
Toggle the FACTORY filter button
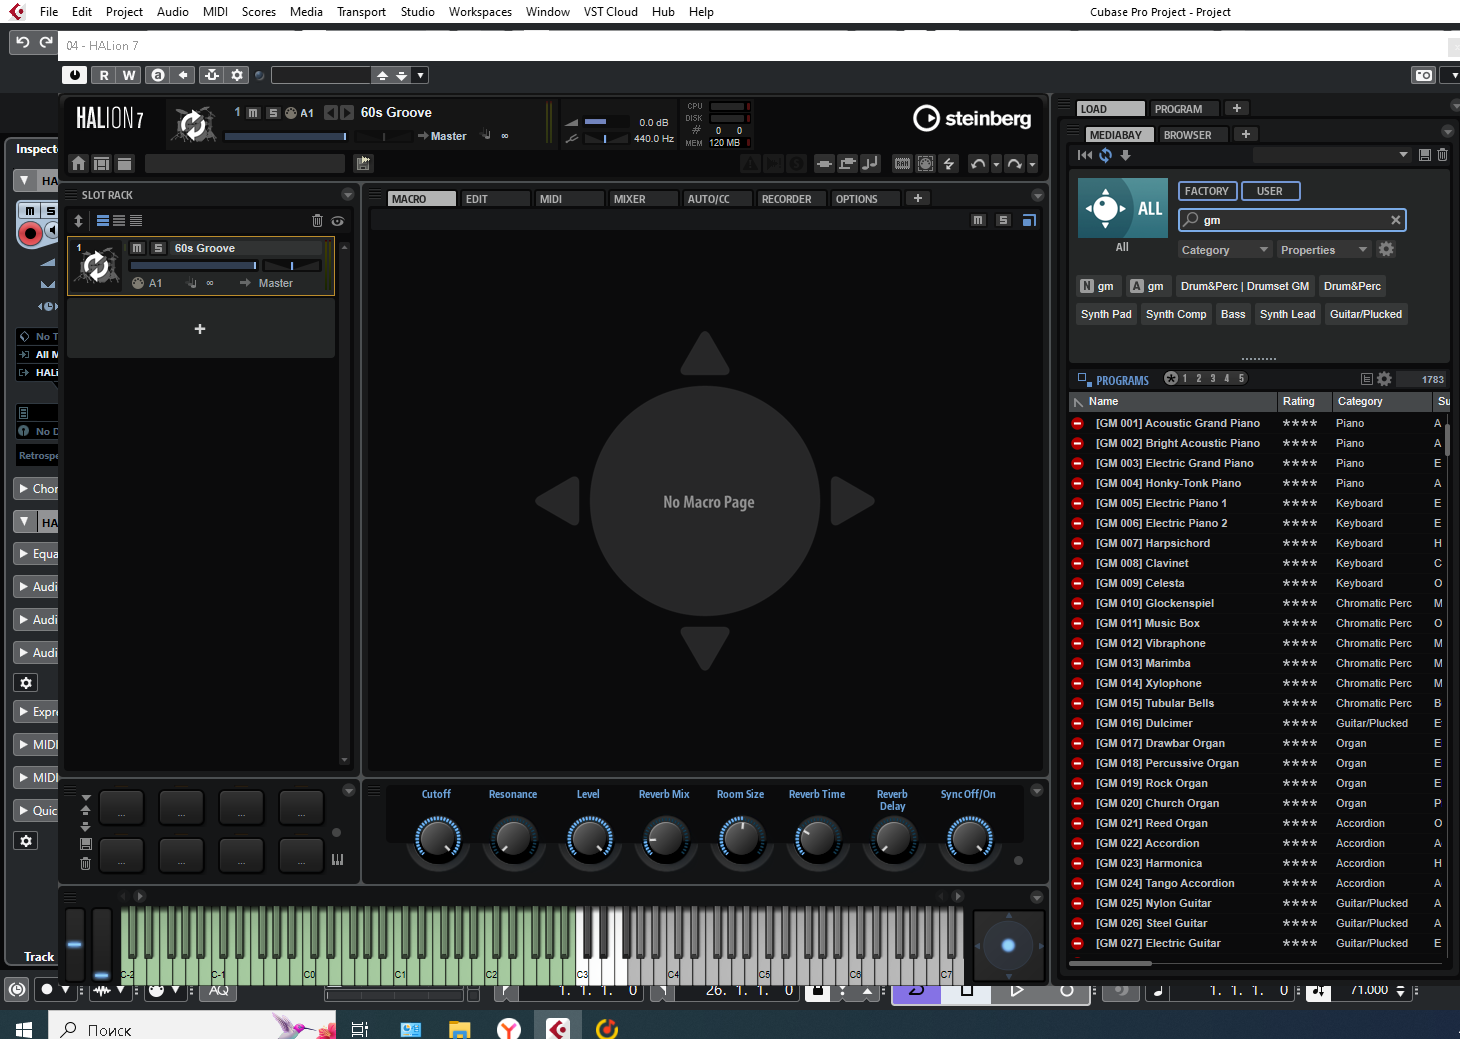pos(1207,191)
